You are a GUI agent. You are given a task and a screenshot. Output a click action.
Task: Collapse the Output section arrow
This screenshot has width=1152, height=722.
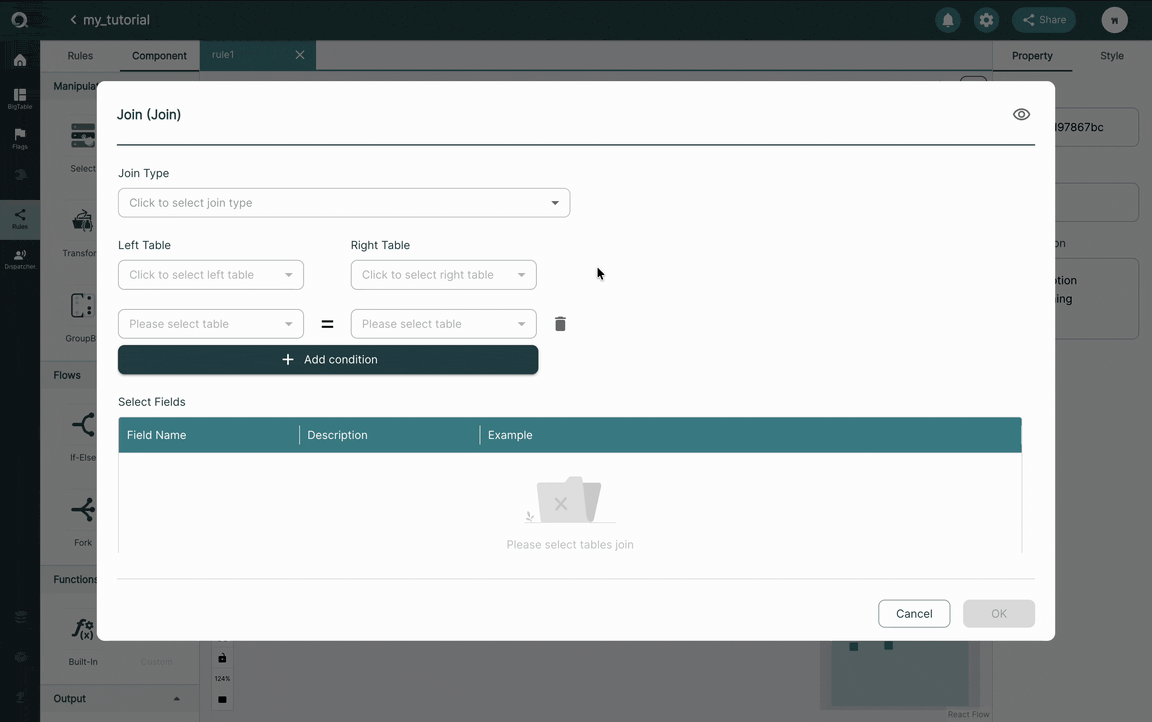coord(176,698)
